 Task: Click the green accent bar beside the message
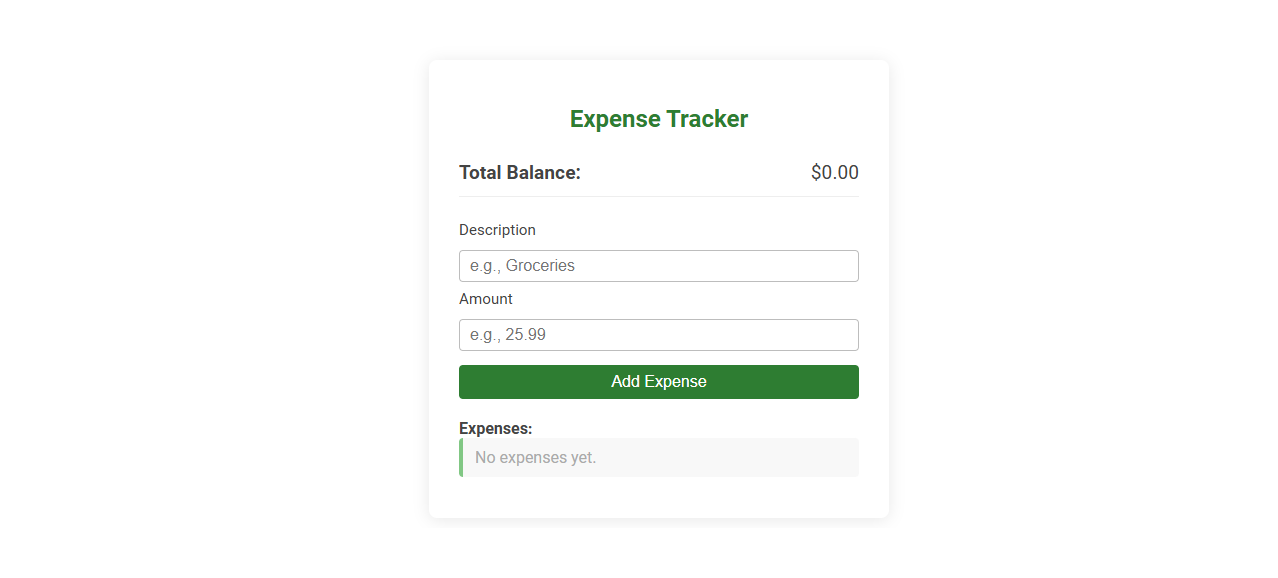[461, 457]
